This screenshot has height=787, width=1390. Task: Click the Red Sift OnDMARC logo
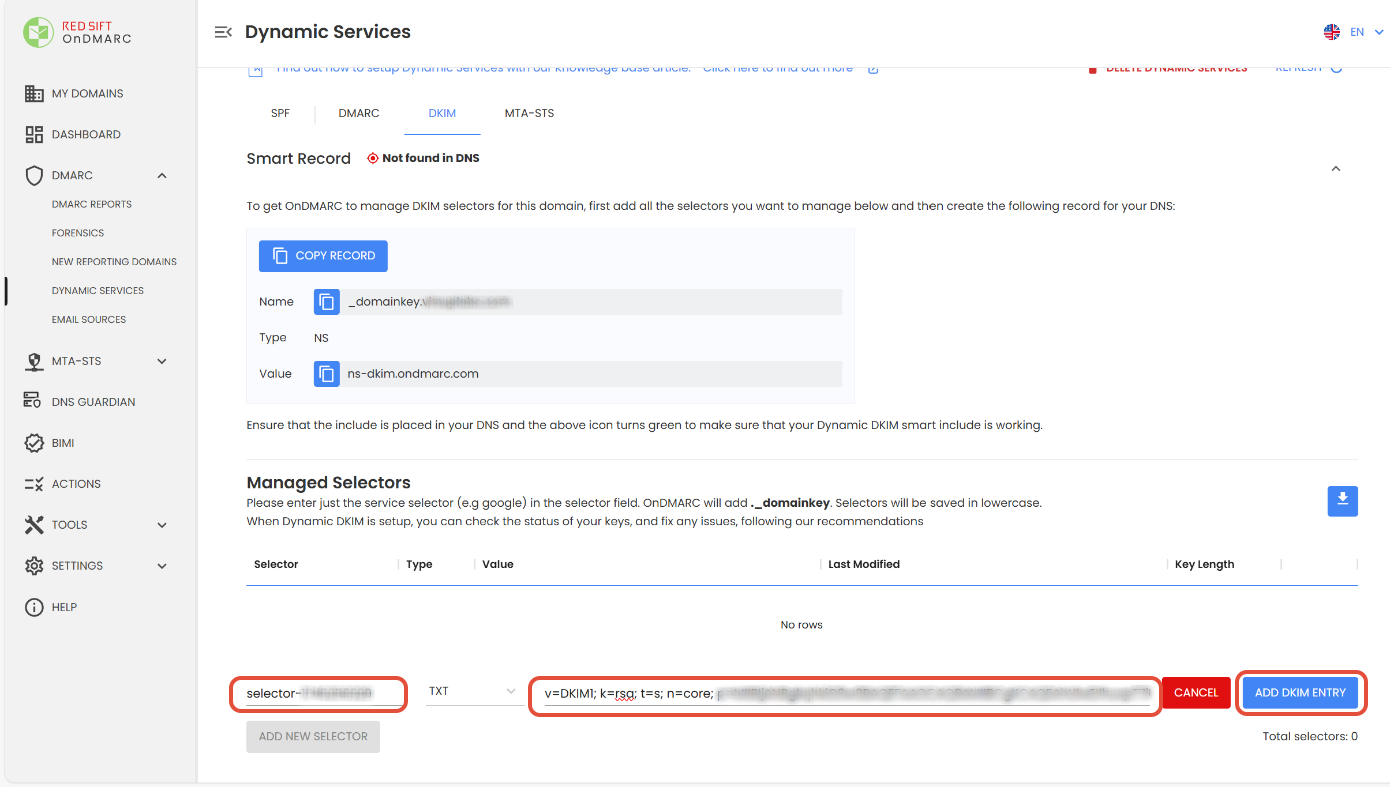pos(78,32)
